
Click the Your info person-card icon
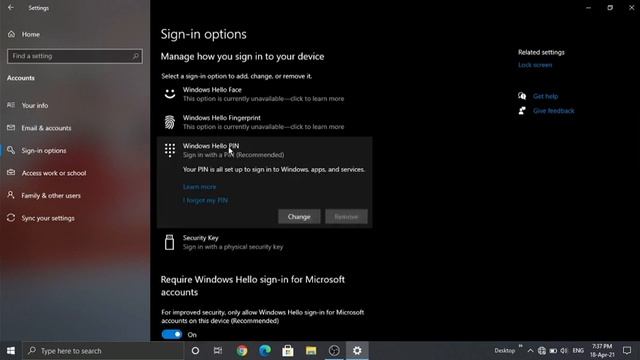tap(11, 105)
